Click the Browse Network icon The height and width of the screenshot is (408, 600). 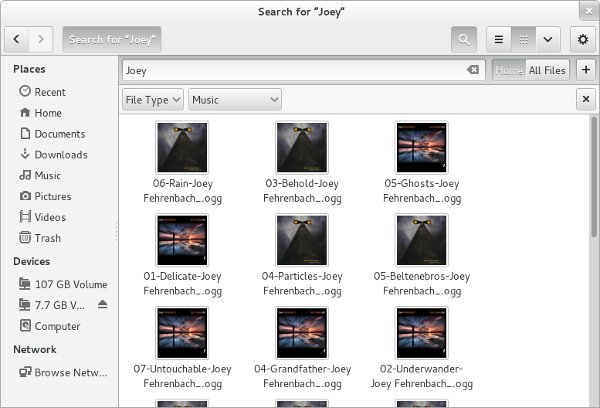pos(25,372)
